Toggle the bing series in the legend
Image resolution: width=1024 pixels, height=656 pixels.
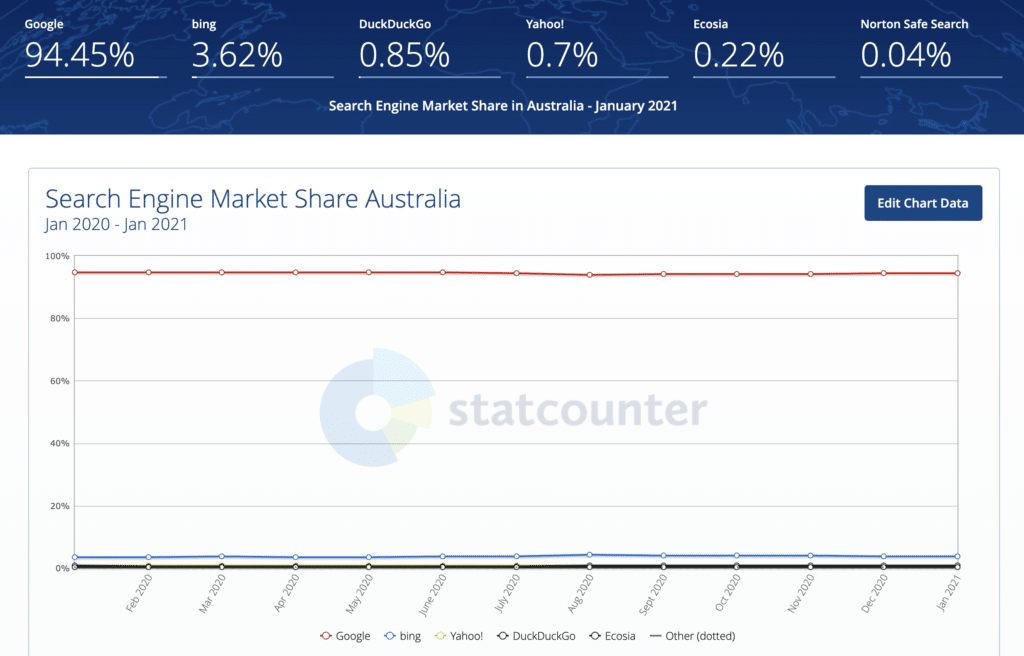(403, 636)
